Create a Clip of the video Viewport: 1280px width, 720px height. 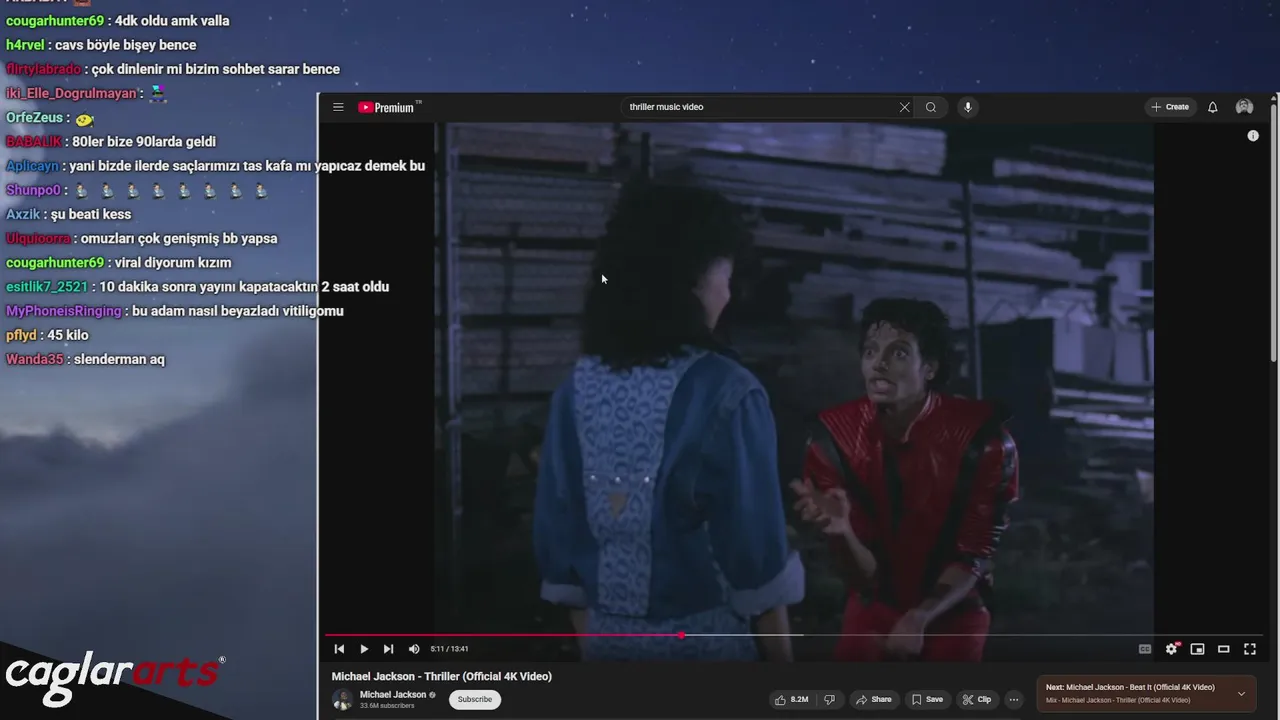point(977,700)
